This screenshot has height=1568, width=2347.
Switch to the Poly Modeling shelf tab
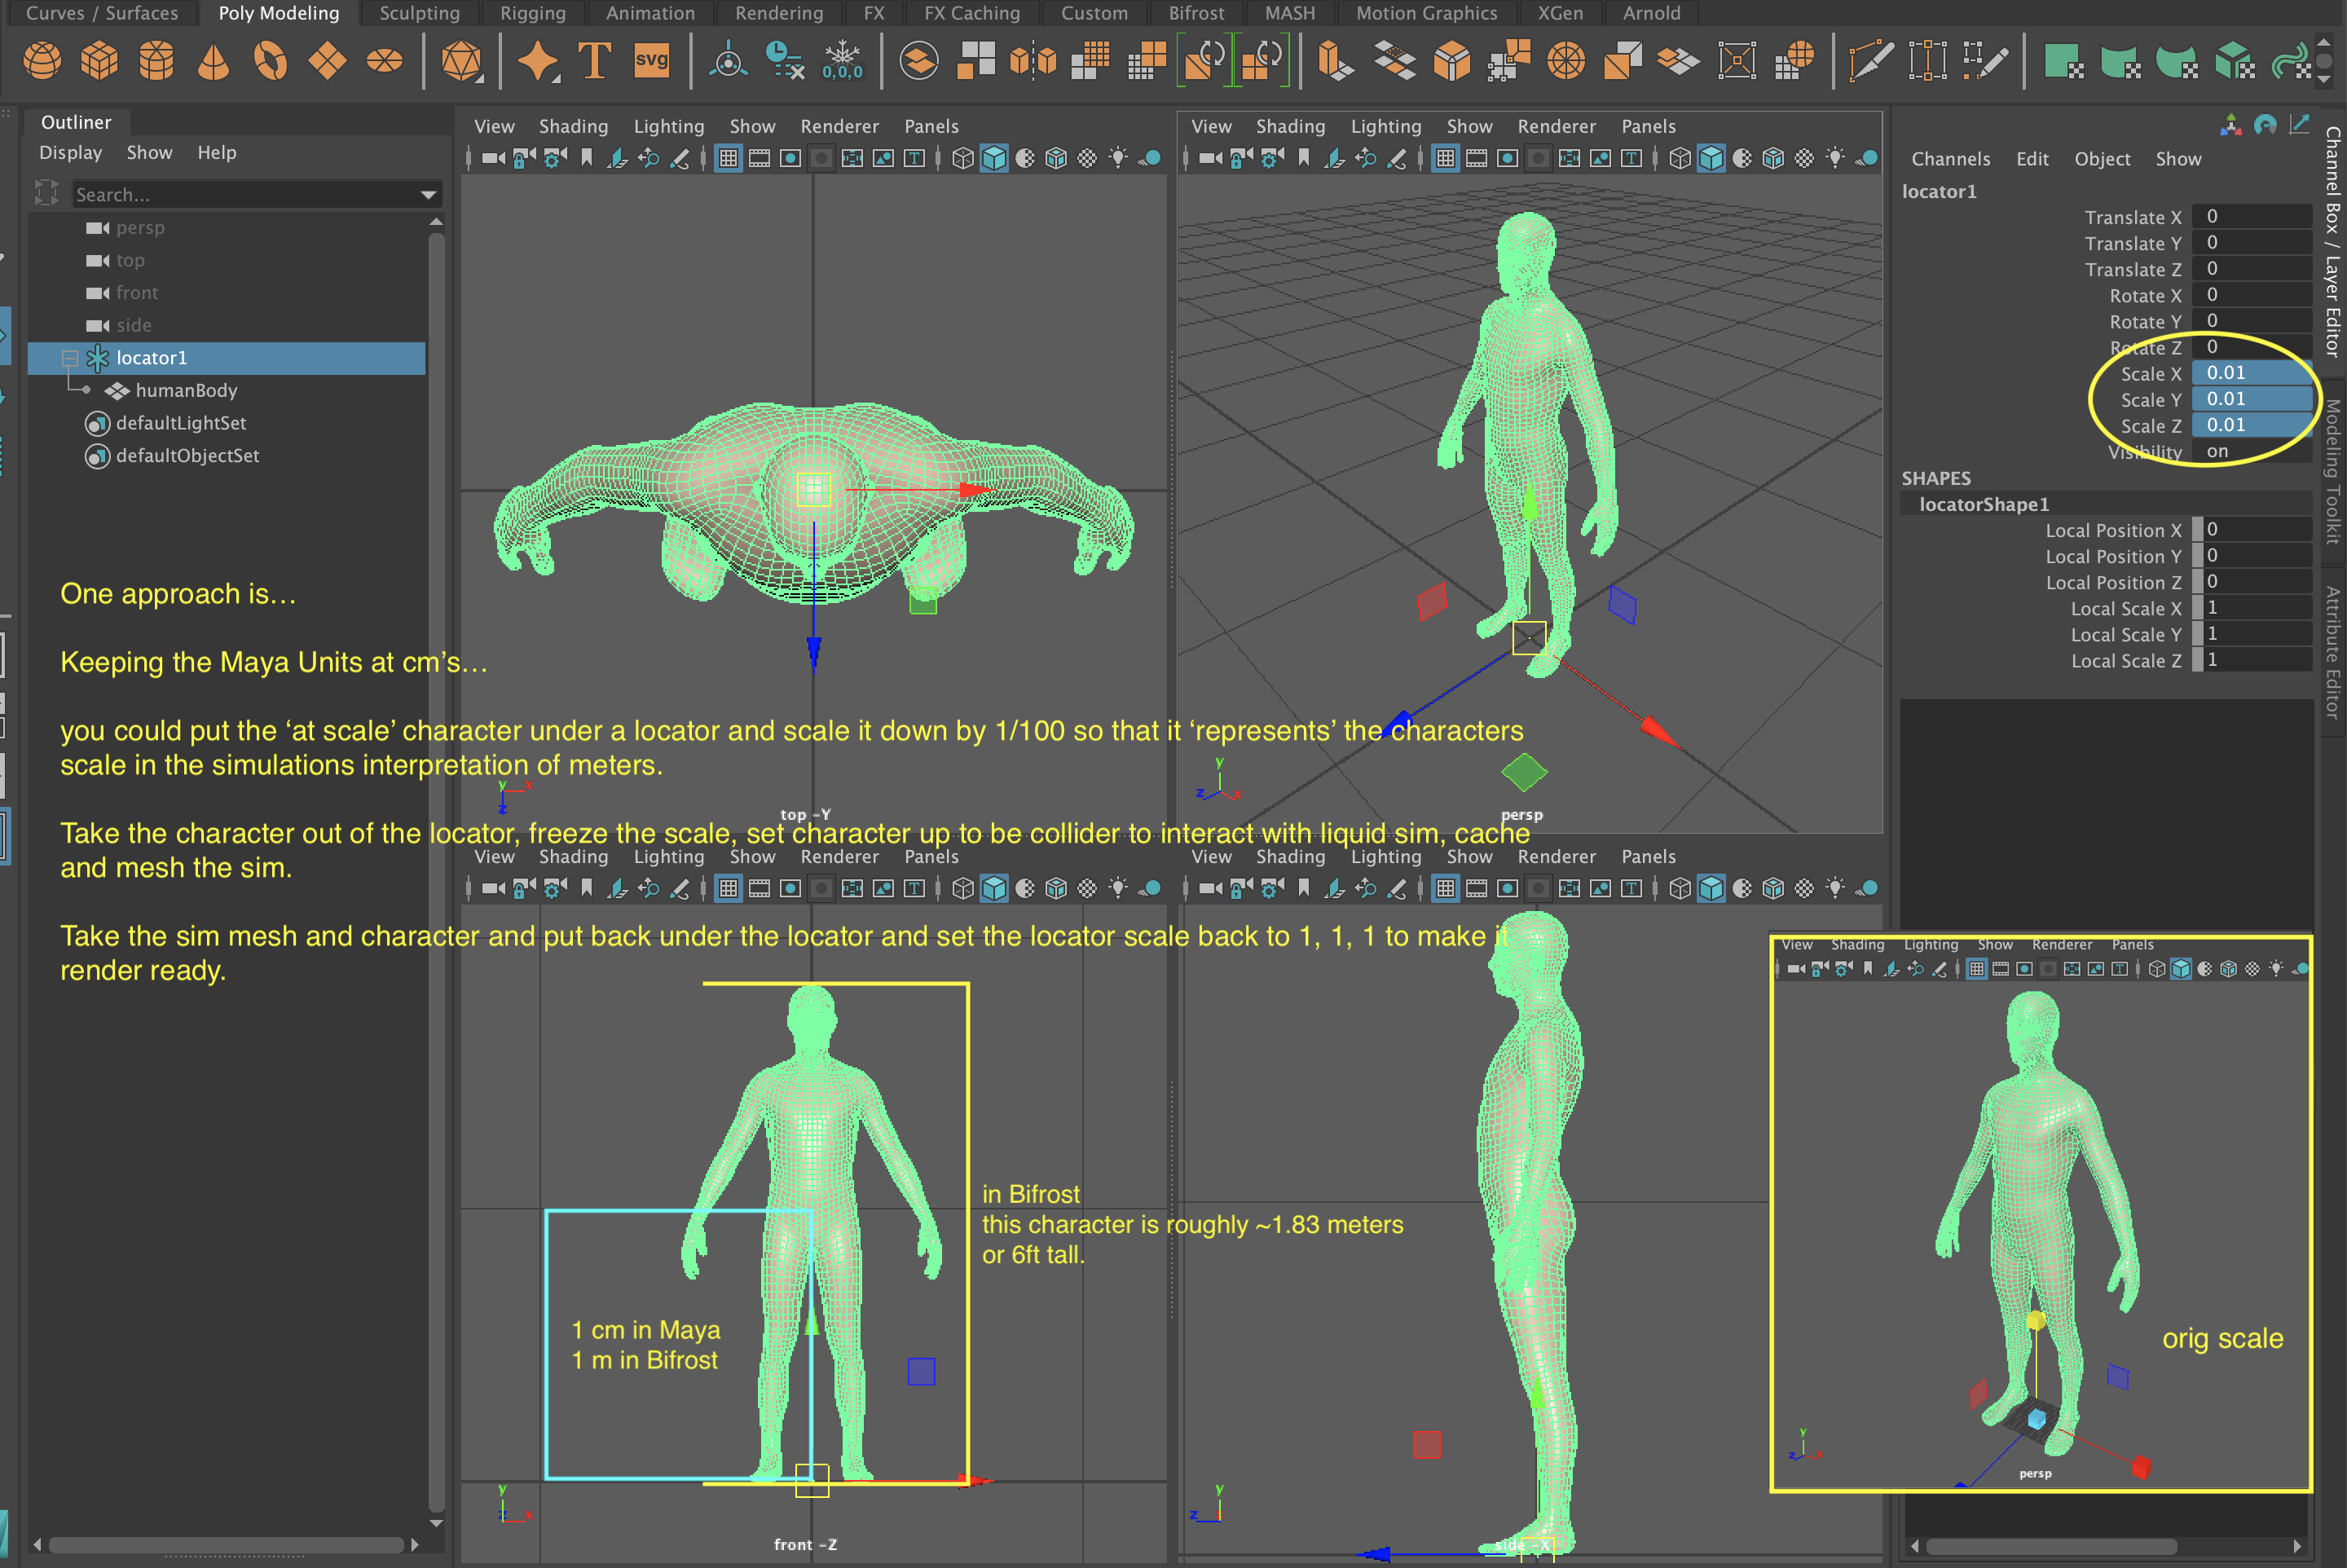point(278,13)
